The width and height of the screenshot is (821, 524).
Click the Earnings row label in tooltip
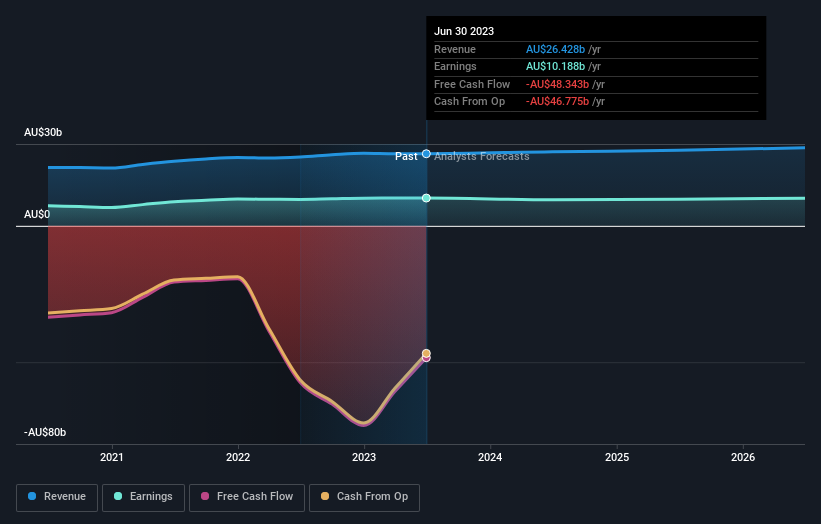coord(455,66)
